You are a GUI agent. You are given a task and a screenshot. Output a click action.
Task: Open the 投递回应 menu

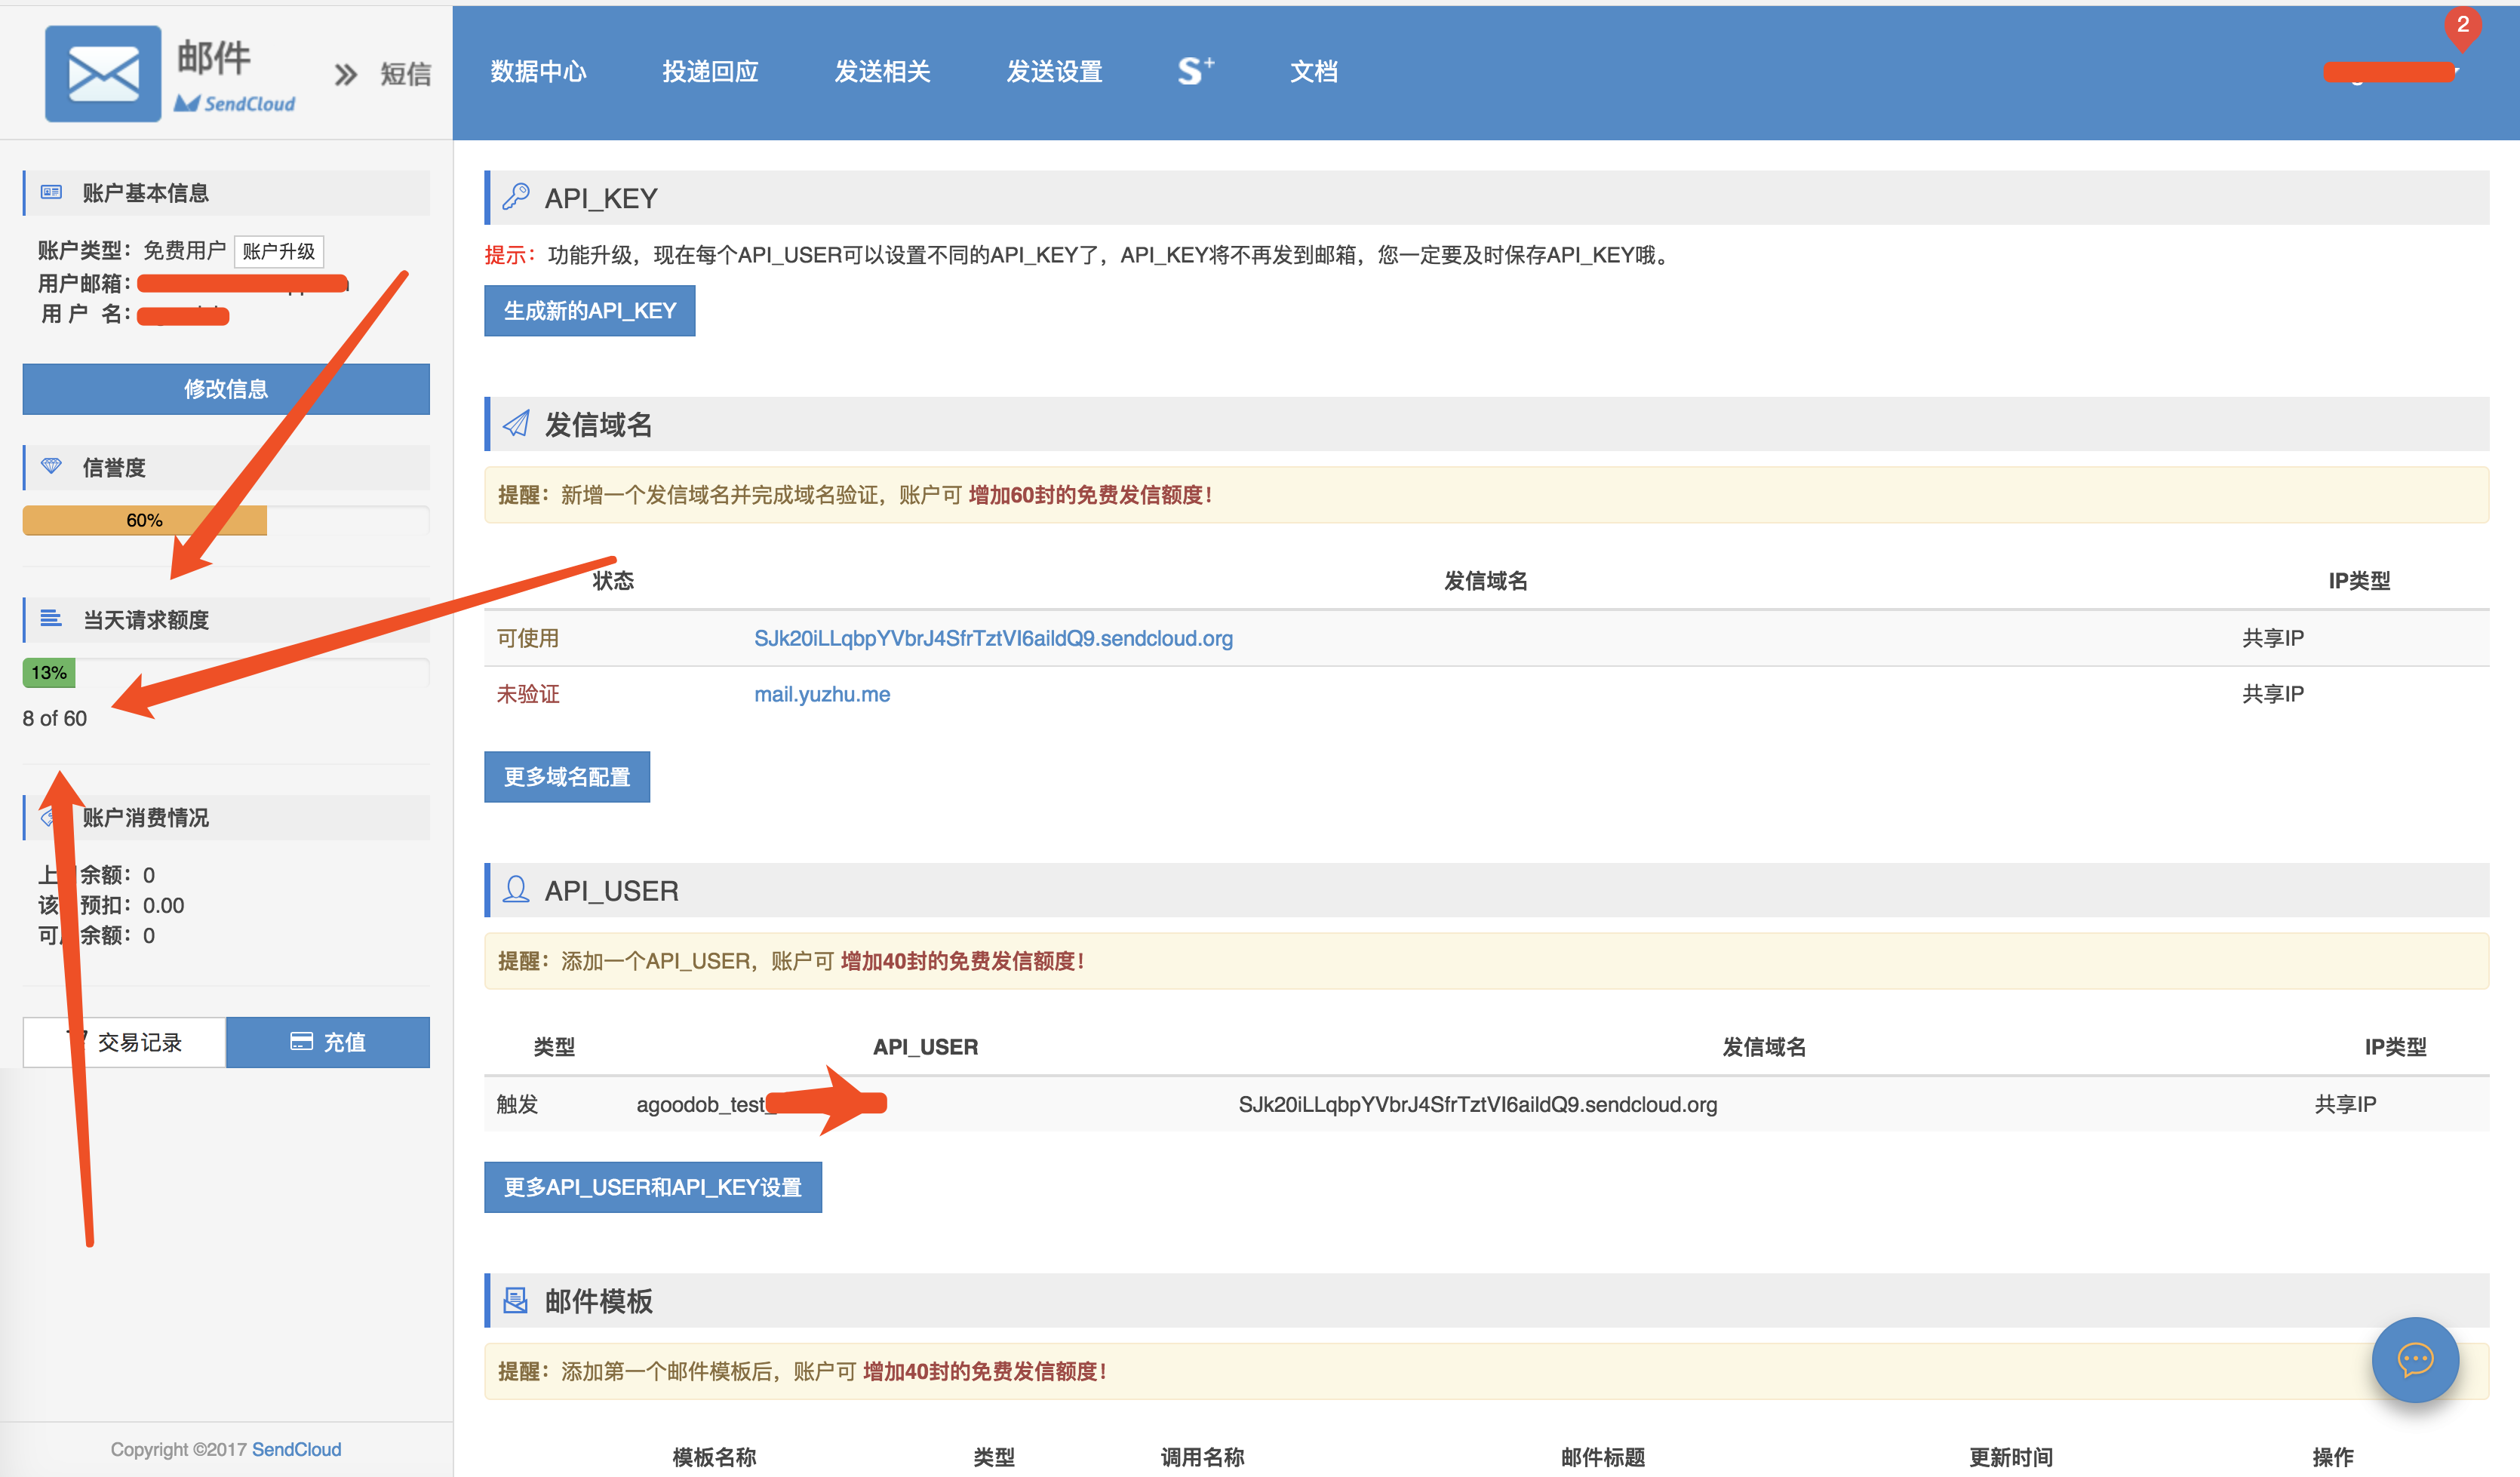tap(710, 72)
